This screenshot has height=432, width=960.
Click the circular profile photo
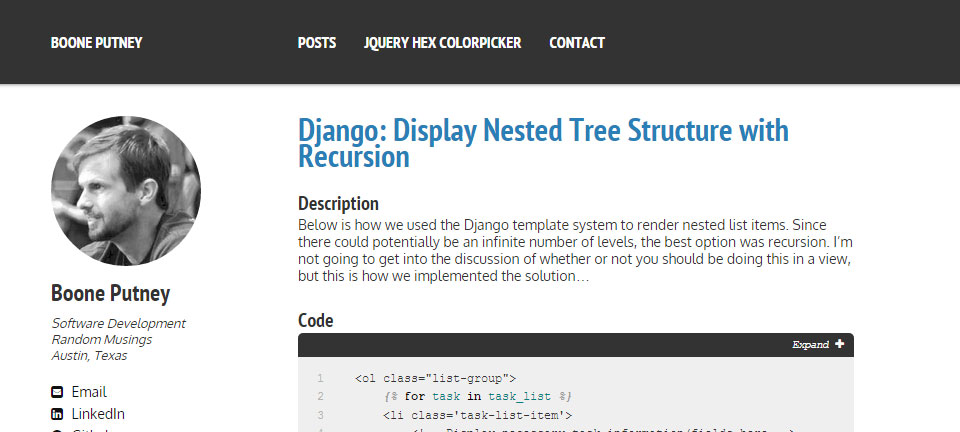[x=126, y=191]
